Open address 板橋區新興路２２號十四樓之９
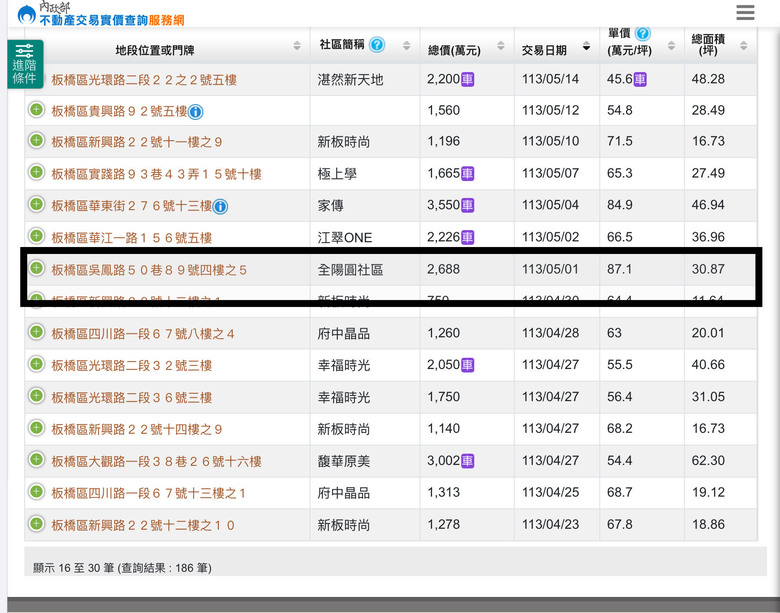Viewport: 780px width, 613px height. 137,429
